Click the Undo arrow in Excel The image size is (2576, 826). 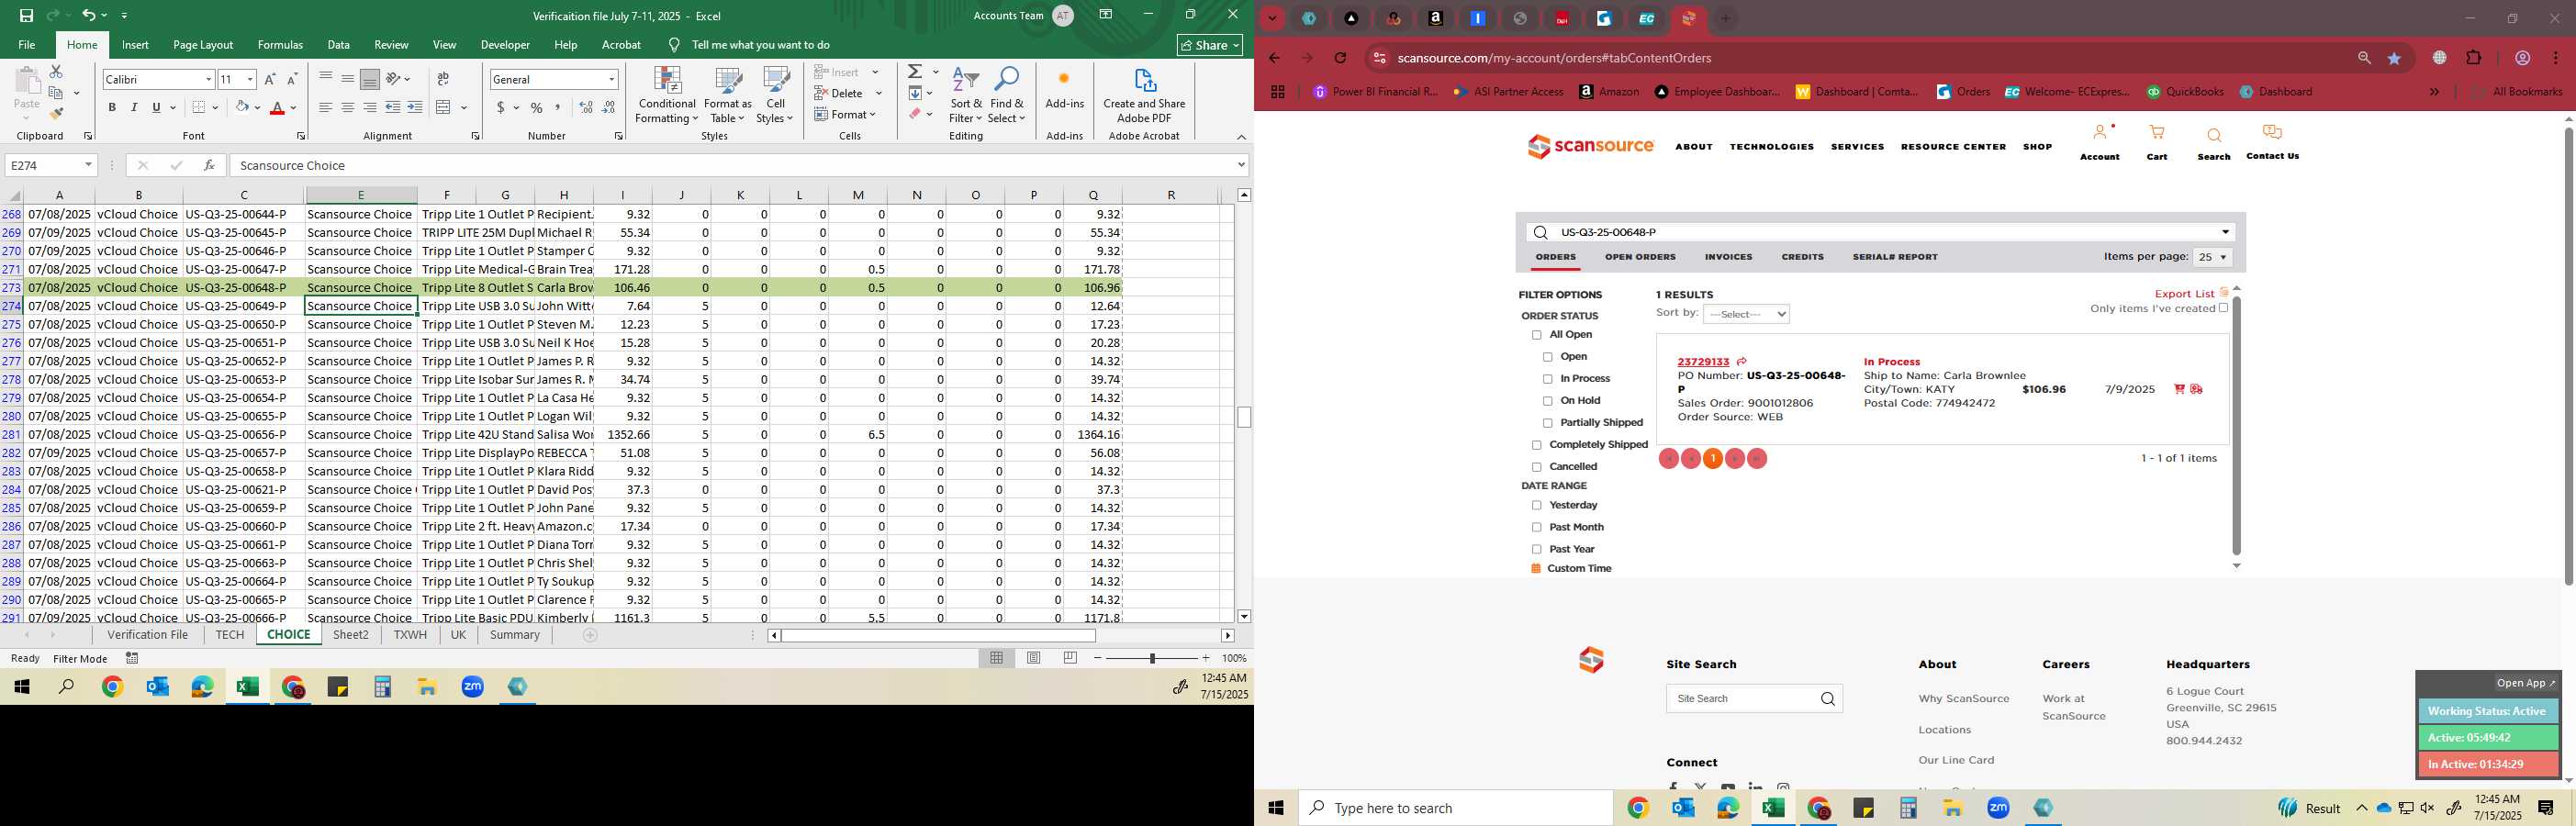pyautogui.click(x=89, y=15)
